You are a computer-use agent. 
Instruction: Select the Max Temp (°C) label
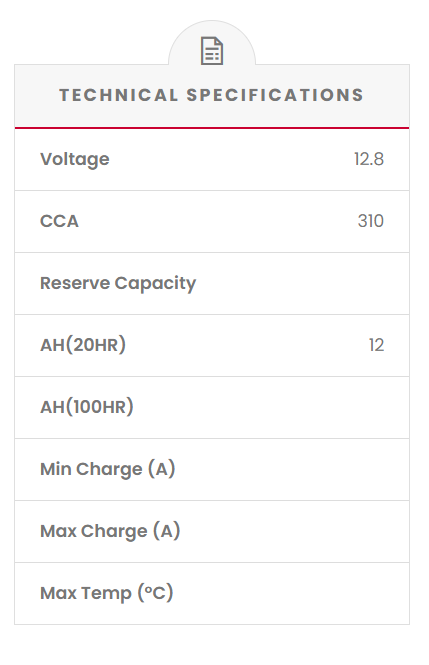[107, 593]
